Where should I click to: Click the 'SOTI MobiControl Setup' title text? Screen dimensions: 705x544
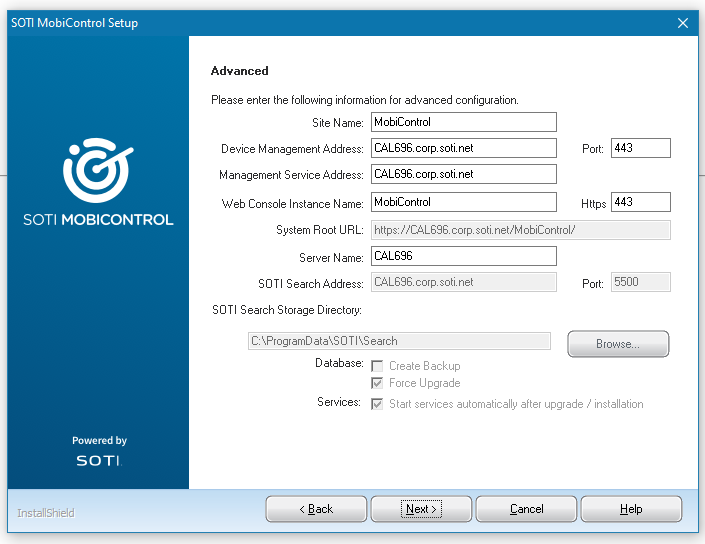coord(74,23)
